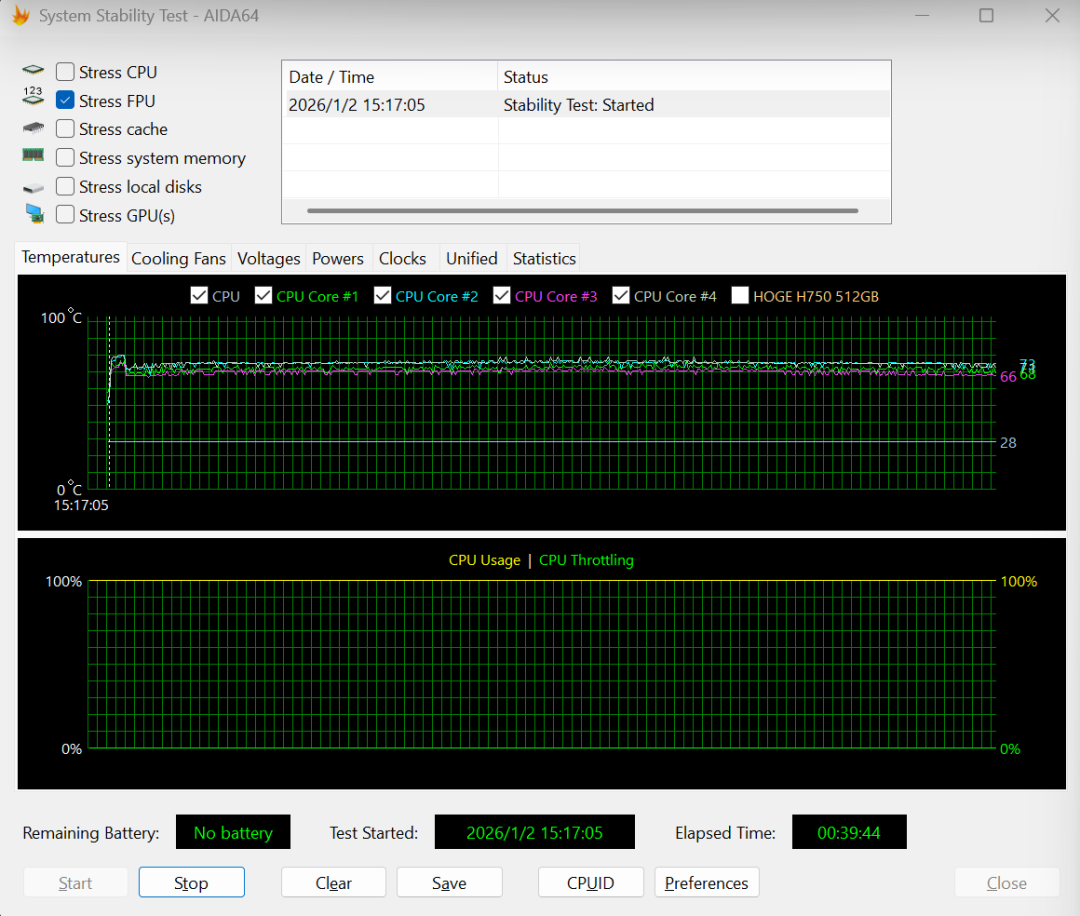1080x916 pixels.
Task: Enable Stress system memory checkbox
Action: coord(65,158)
